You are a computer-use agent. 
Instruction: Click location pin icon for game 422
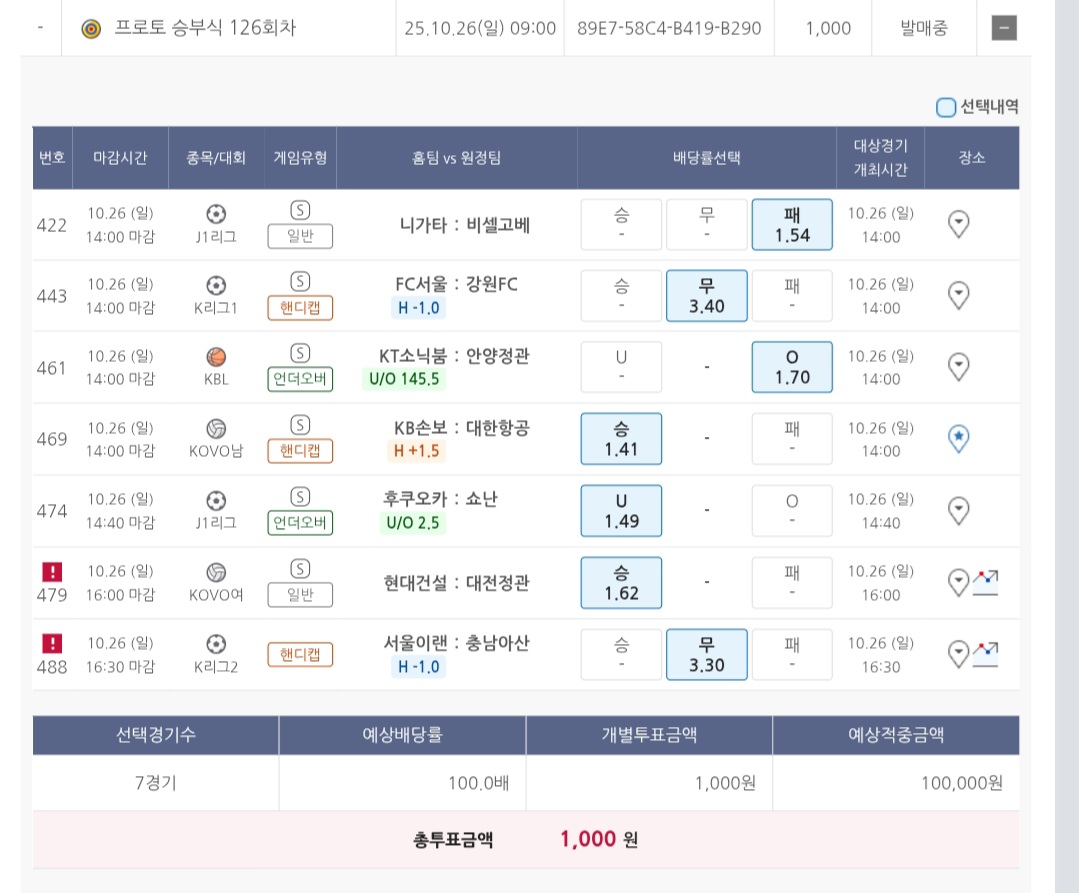958,224
